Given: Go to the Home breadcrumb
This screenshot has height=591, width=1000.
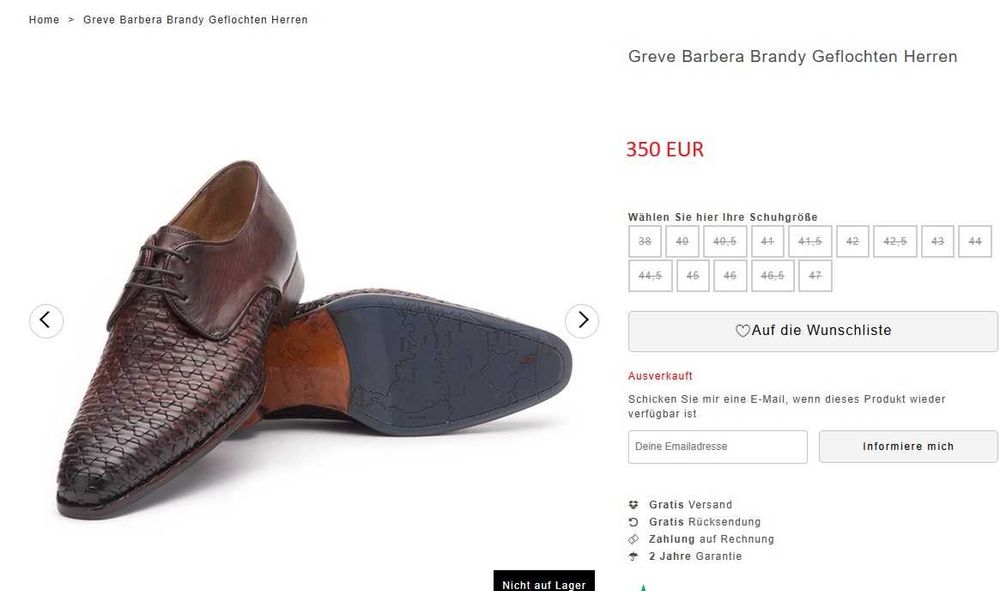Looking at the screenshot, I should (x=44, y=20).
